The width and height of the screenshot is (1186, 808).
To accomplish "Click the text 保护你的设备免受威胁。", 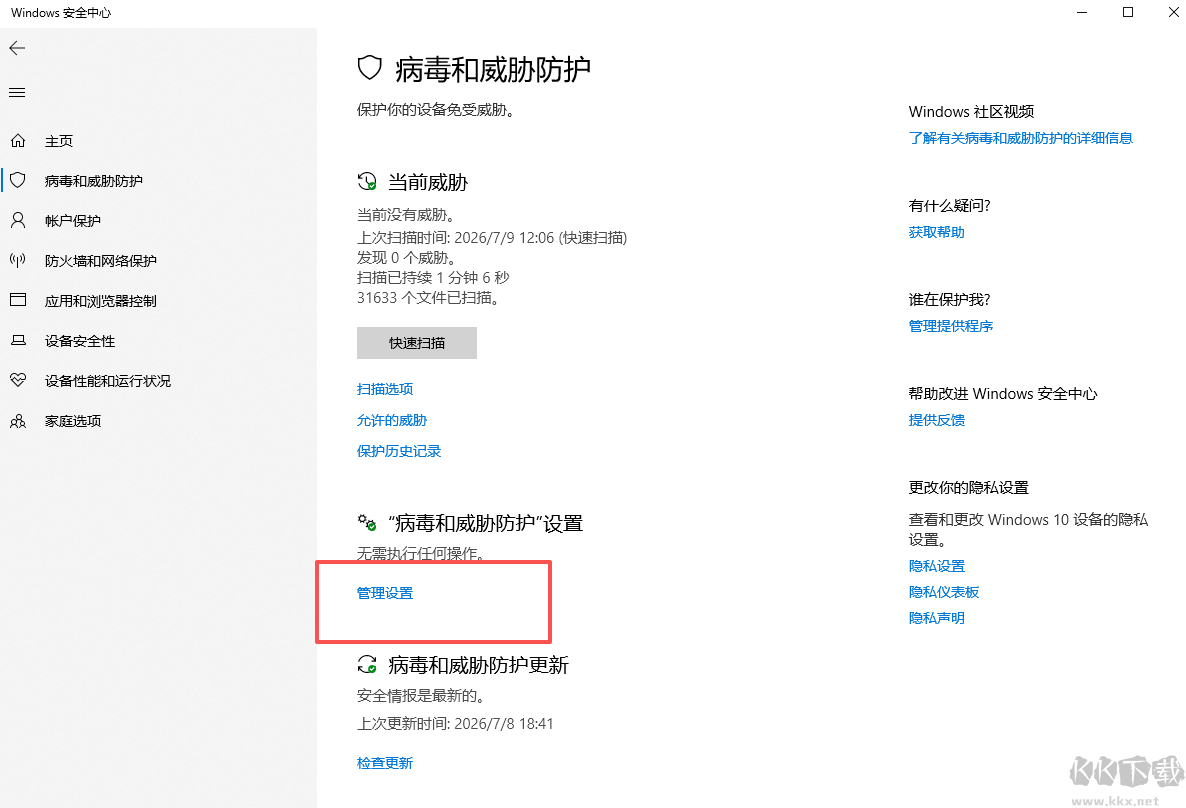I will [436, 110].
